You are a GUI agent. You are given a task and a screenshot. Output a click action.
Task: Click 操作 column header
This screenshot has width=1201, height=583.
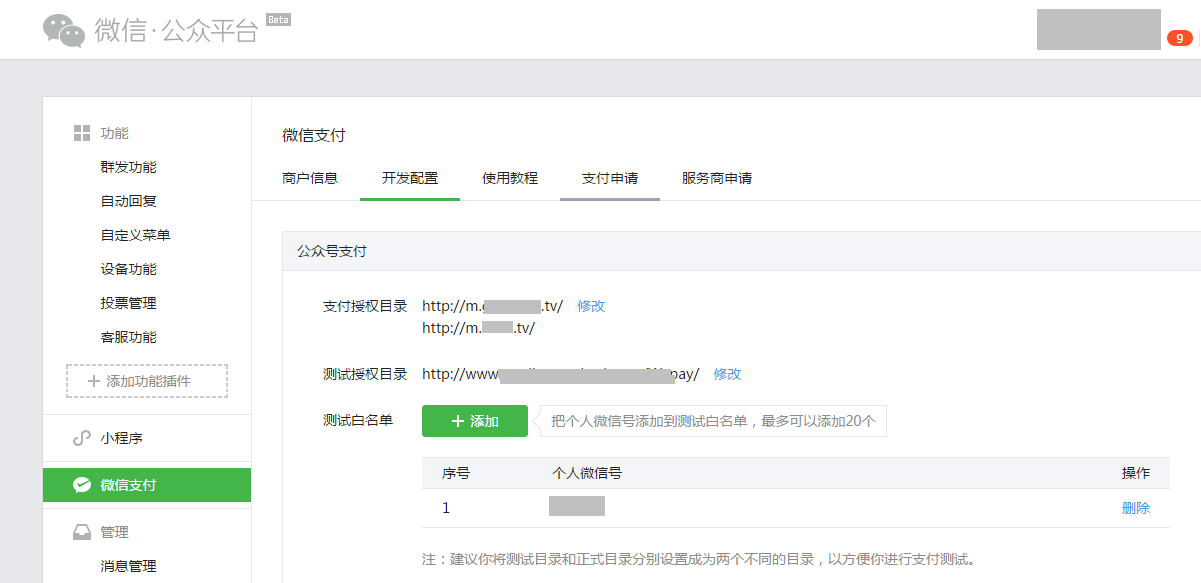point(1136,473)
